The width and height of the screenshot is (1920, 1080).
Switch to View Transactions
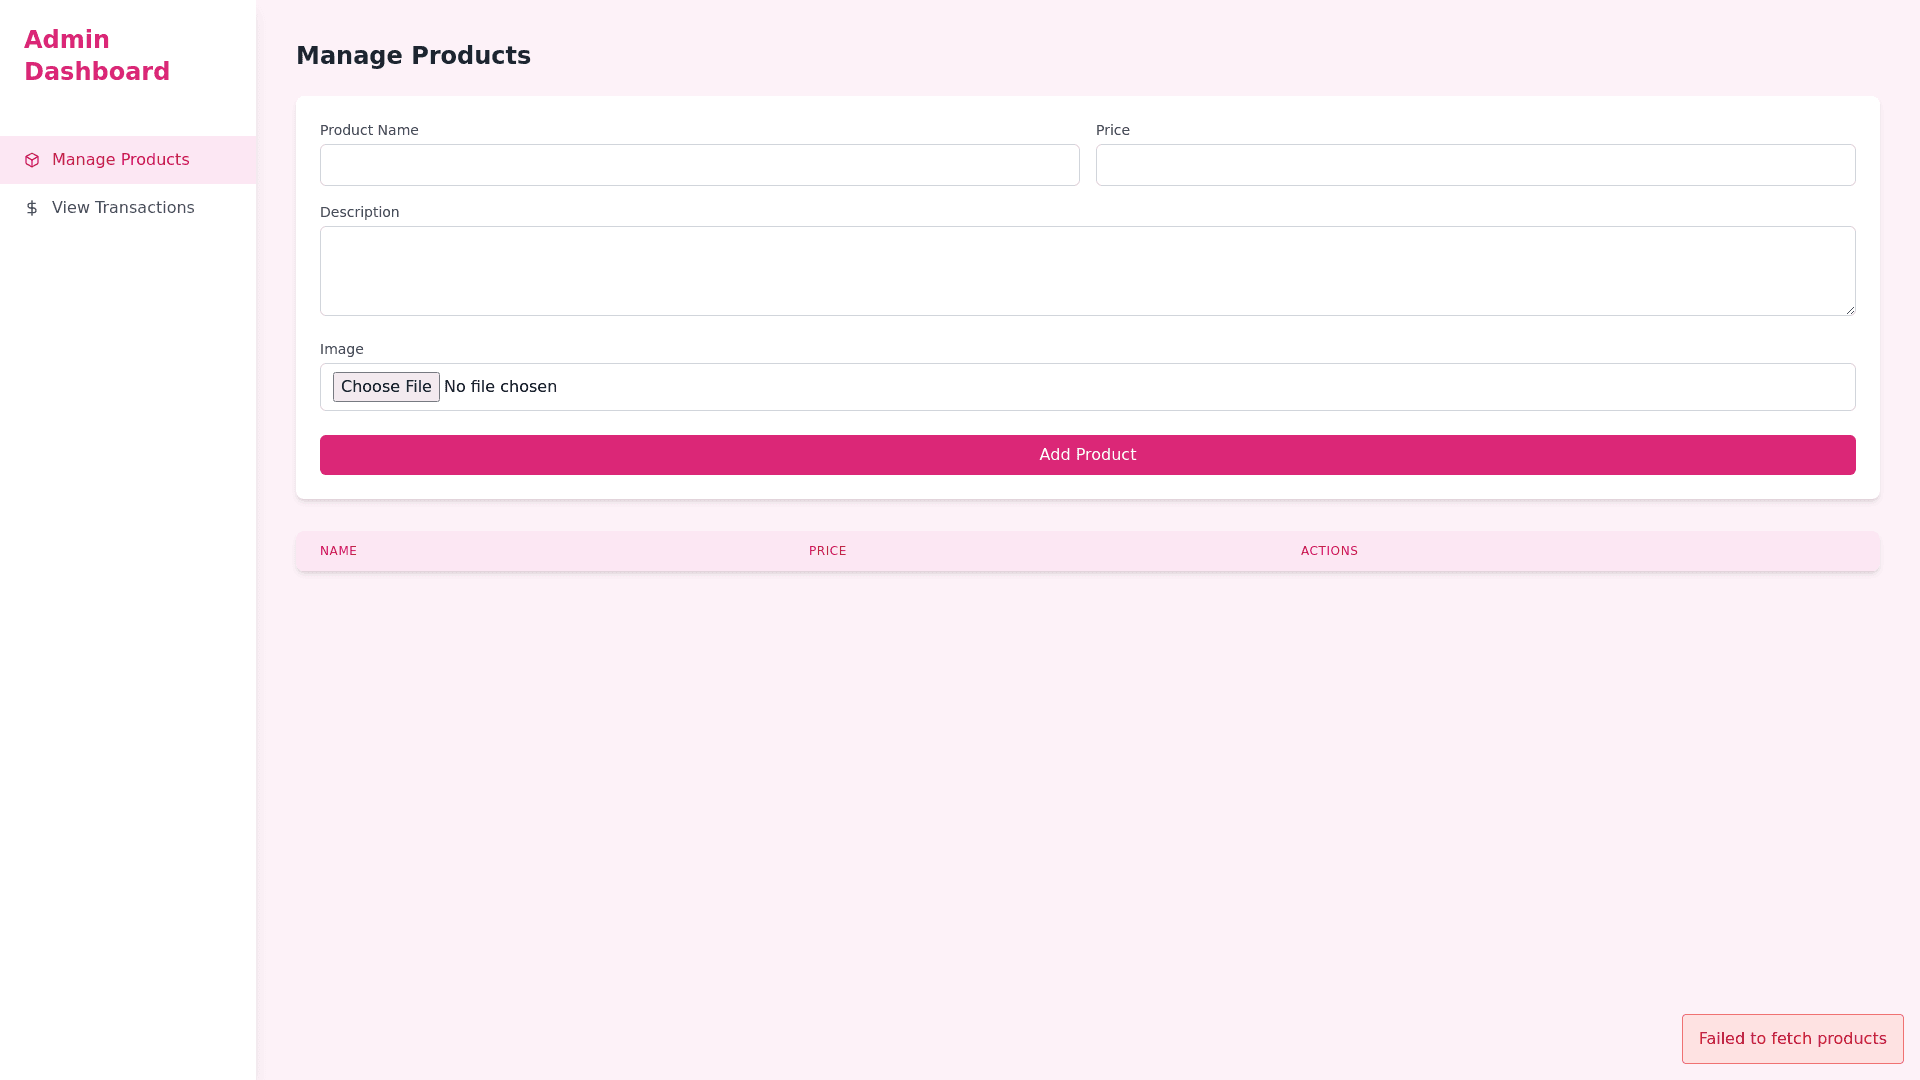tap(123, 208)
